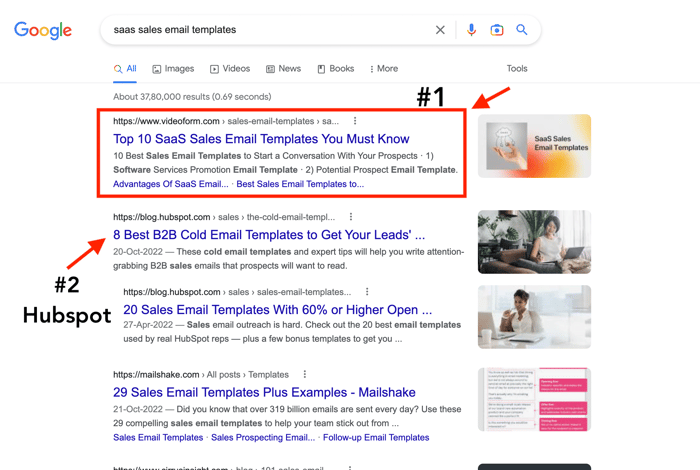Select the News tab
This screenshot has width=700, height=470.
click(x=283, y=69)
